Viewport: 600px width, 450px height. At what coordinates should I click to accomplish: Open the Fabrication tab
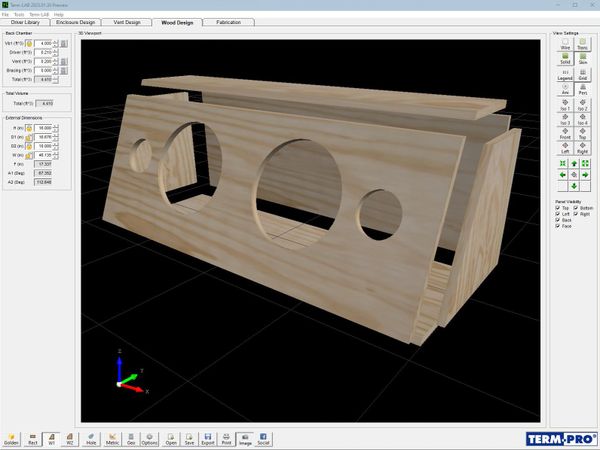pos(228,22)
